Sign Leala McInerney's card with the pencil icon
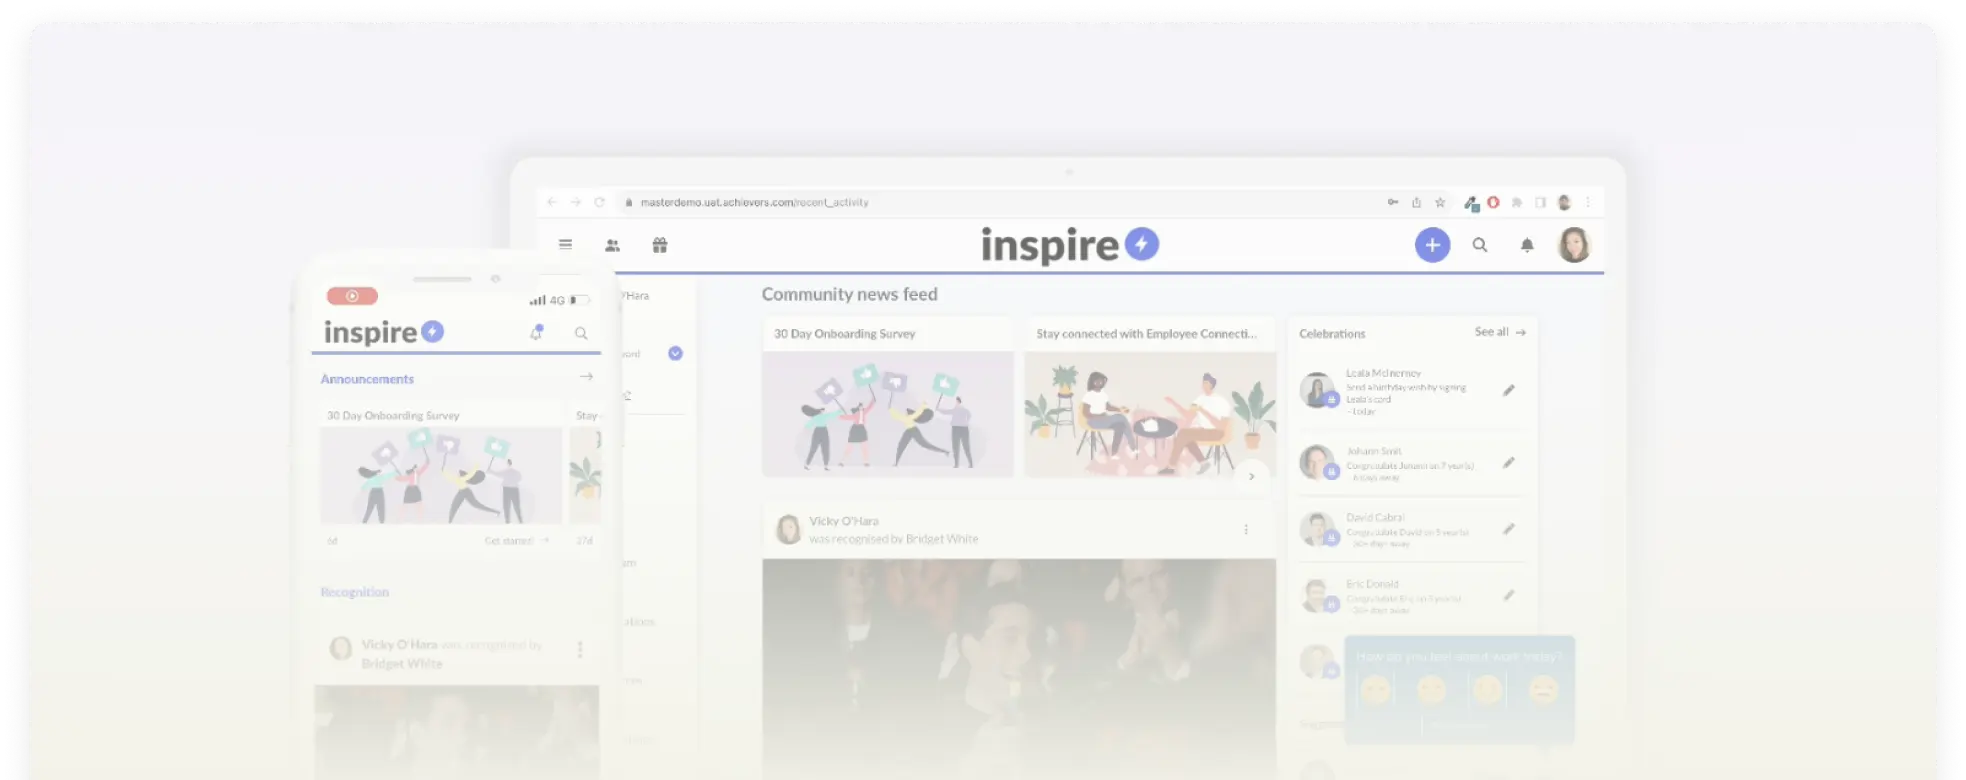This screenshot has width=1966, height=780. click(1509, 390)
